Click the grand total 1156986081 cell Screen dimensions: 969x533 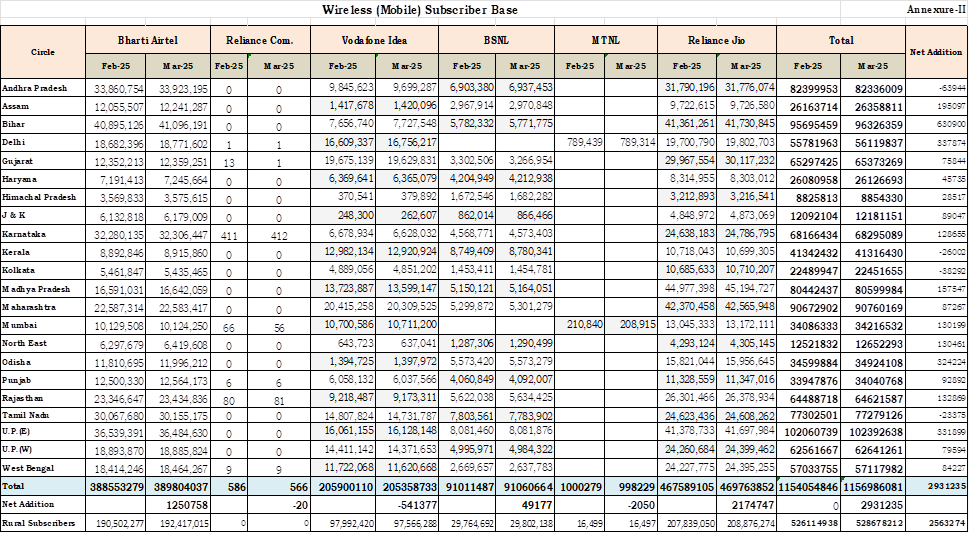point(872,487)
